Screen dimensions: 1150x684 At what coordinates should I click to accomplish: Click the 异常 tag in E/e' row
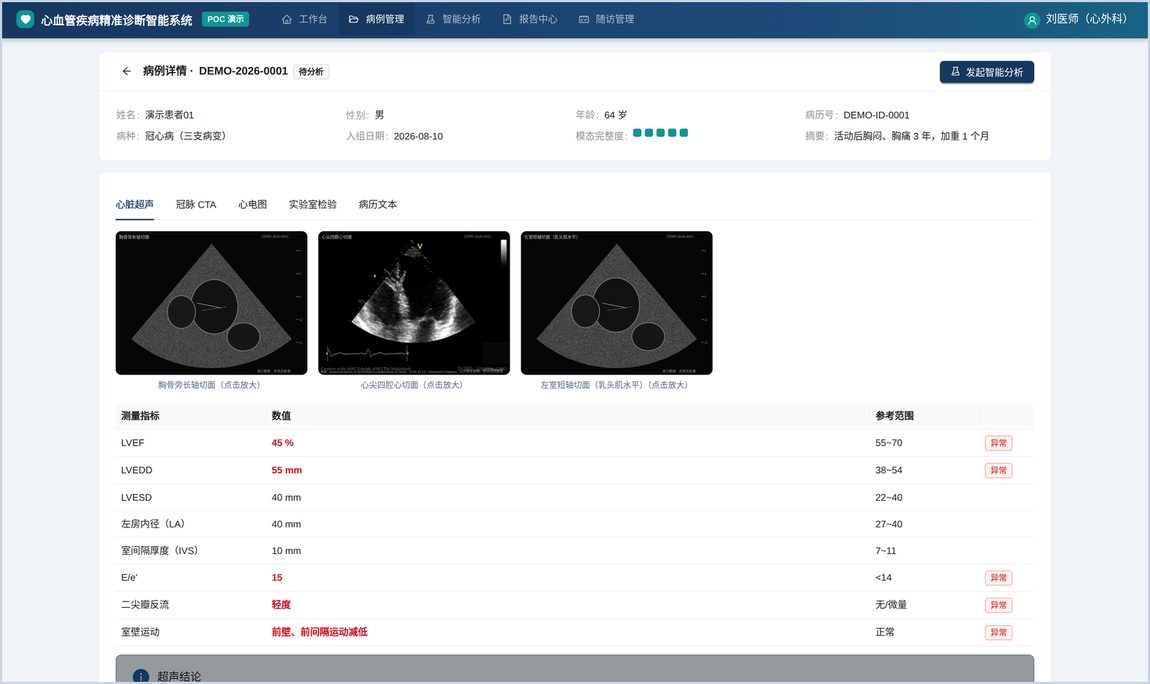(x=998, y=578)
